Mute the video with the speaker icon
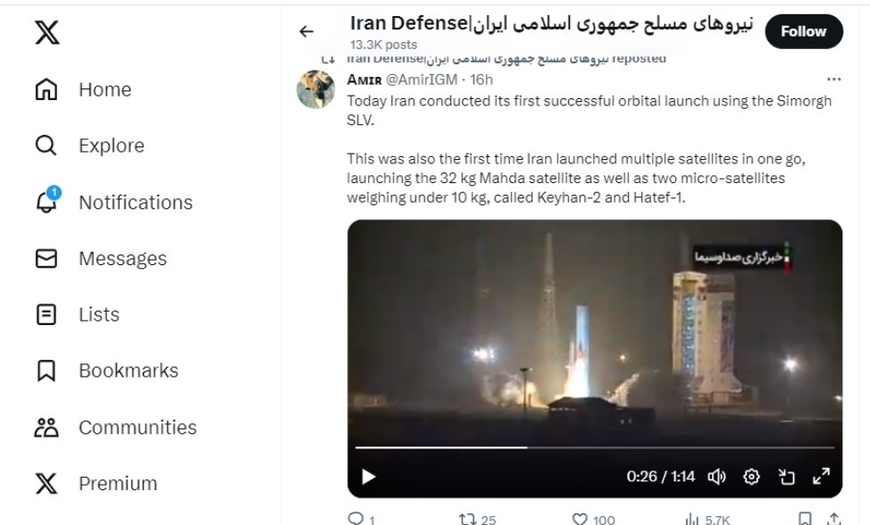870x525 pixels. [x=716, y=477]
